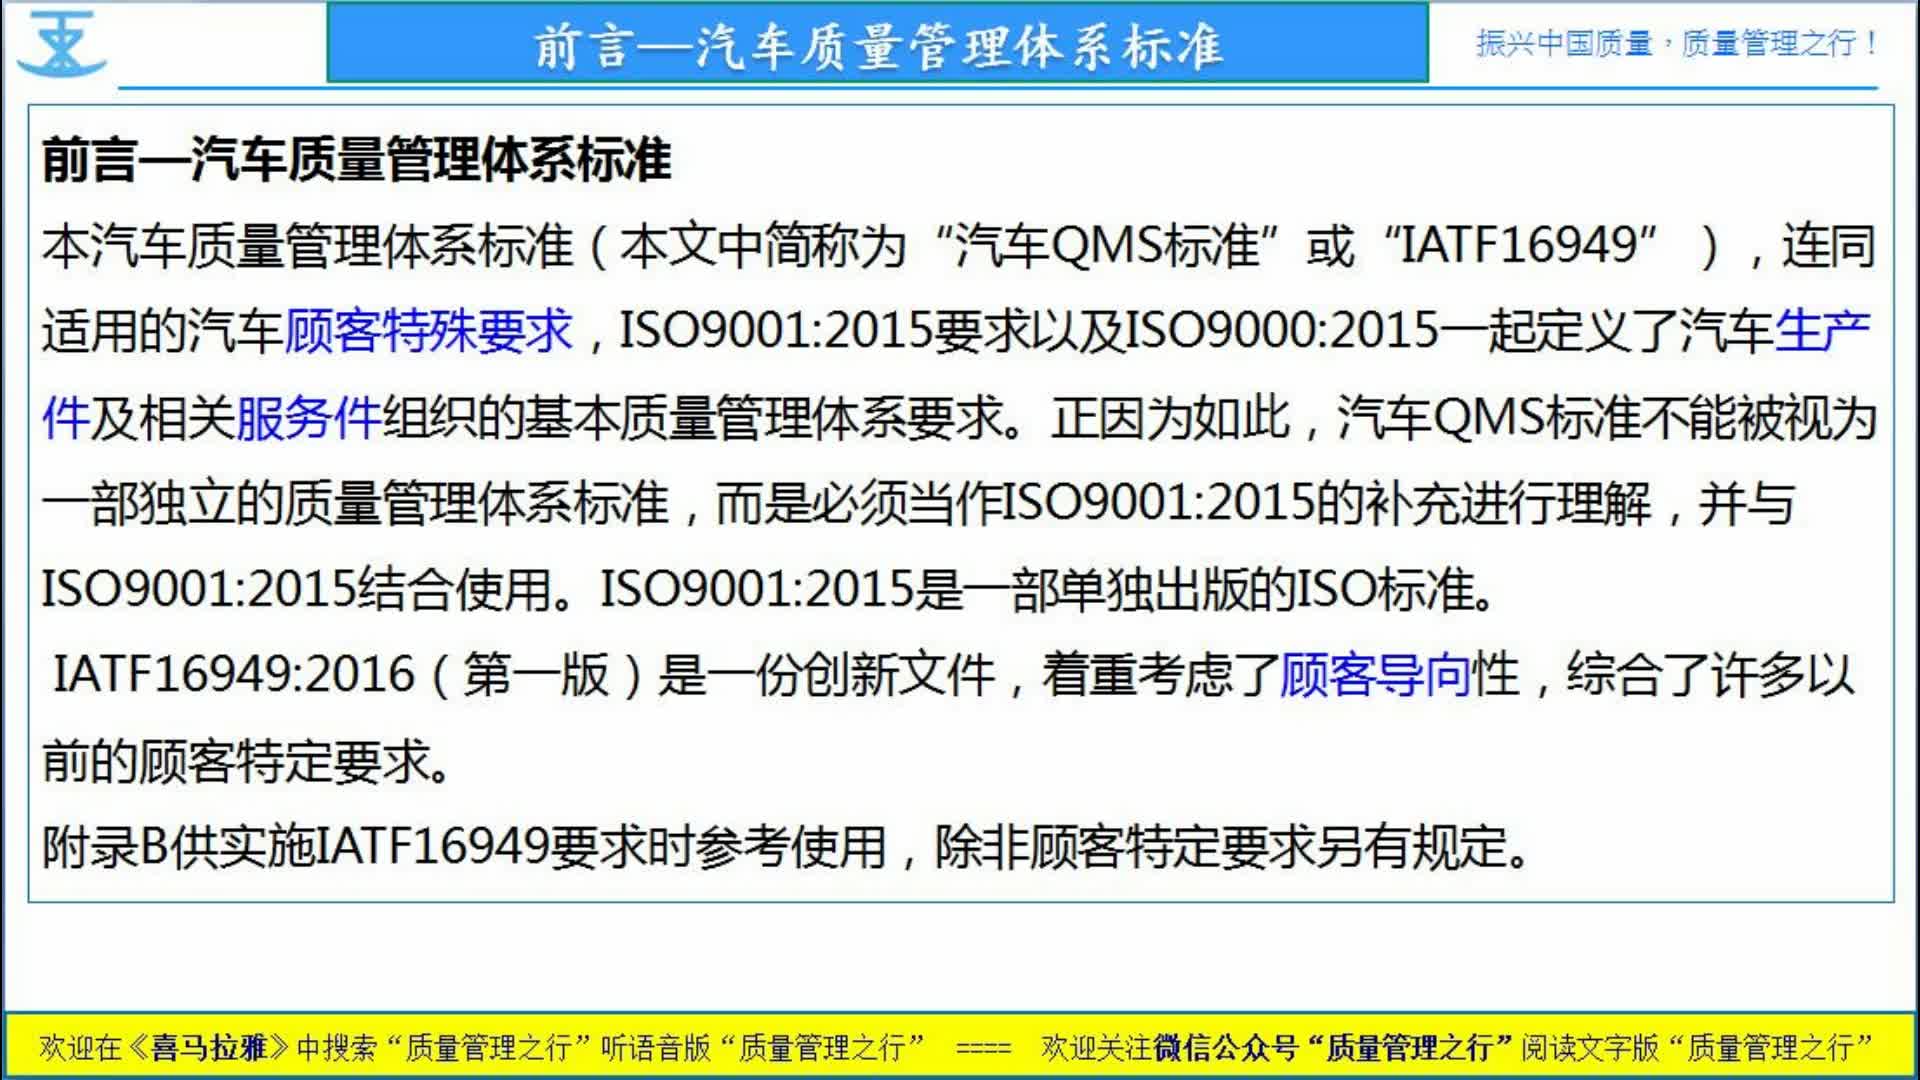
Task: Click the line 前的顾客特定要求
Action: pyautogui.click(x=245, y=762)
